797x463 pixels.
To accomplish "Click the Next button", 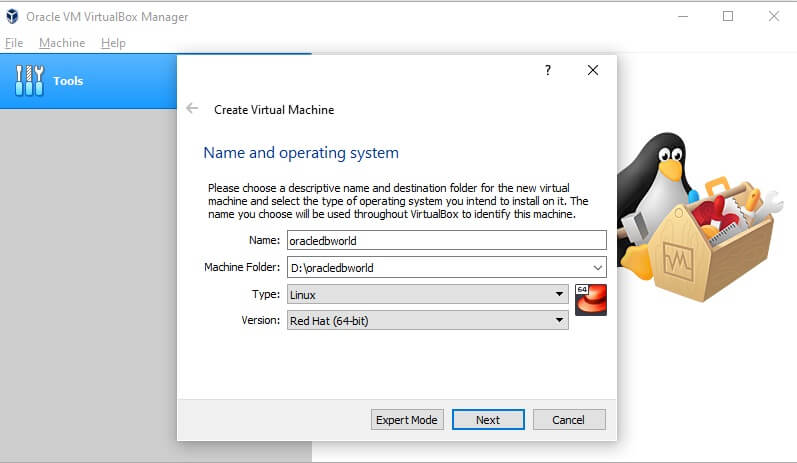I will (x=488, y=420).
